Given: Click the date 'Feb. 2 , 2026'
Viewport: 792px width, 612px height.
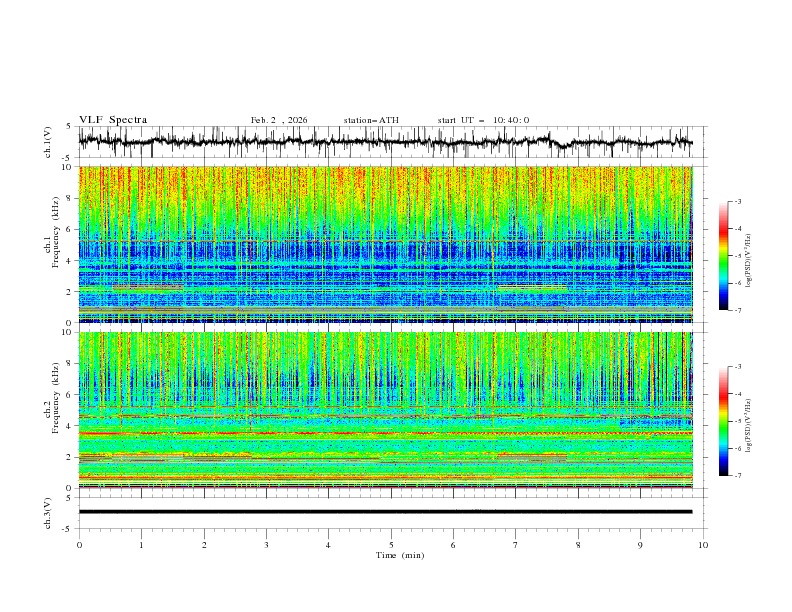Looking at the screenshot, I should point(279,120).
